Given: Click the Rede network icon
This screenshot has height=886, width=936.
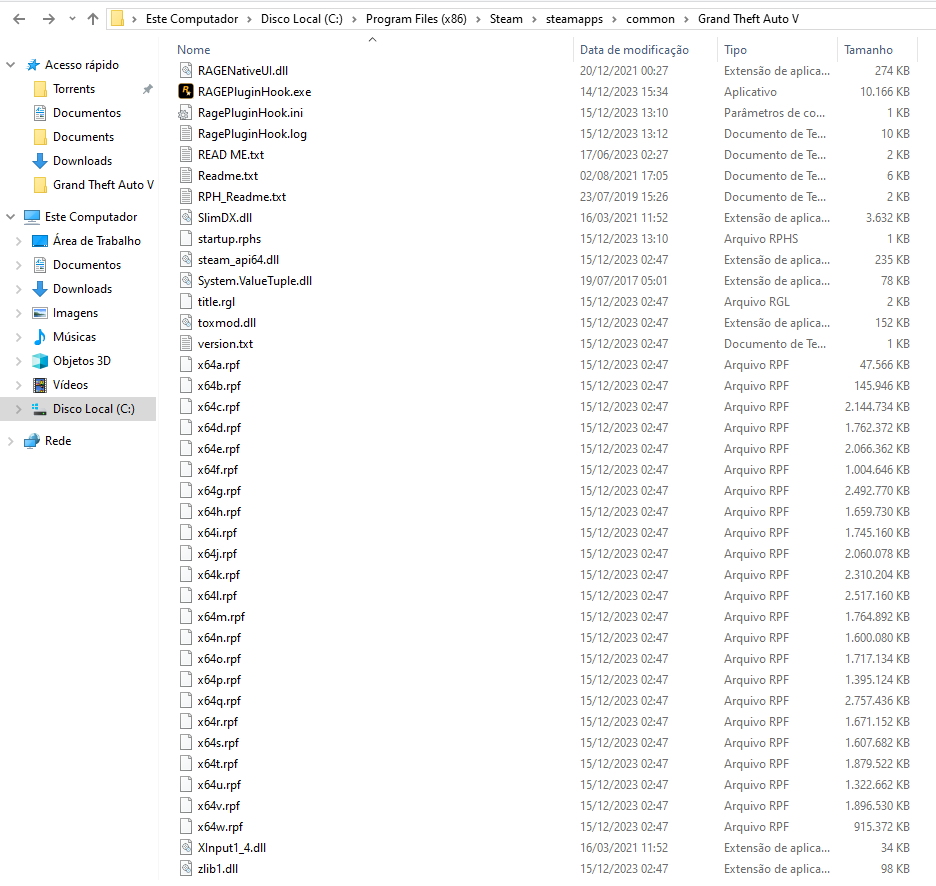Looking at the screenshot, I should coord(32,441).
